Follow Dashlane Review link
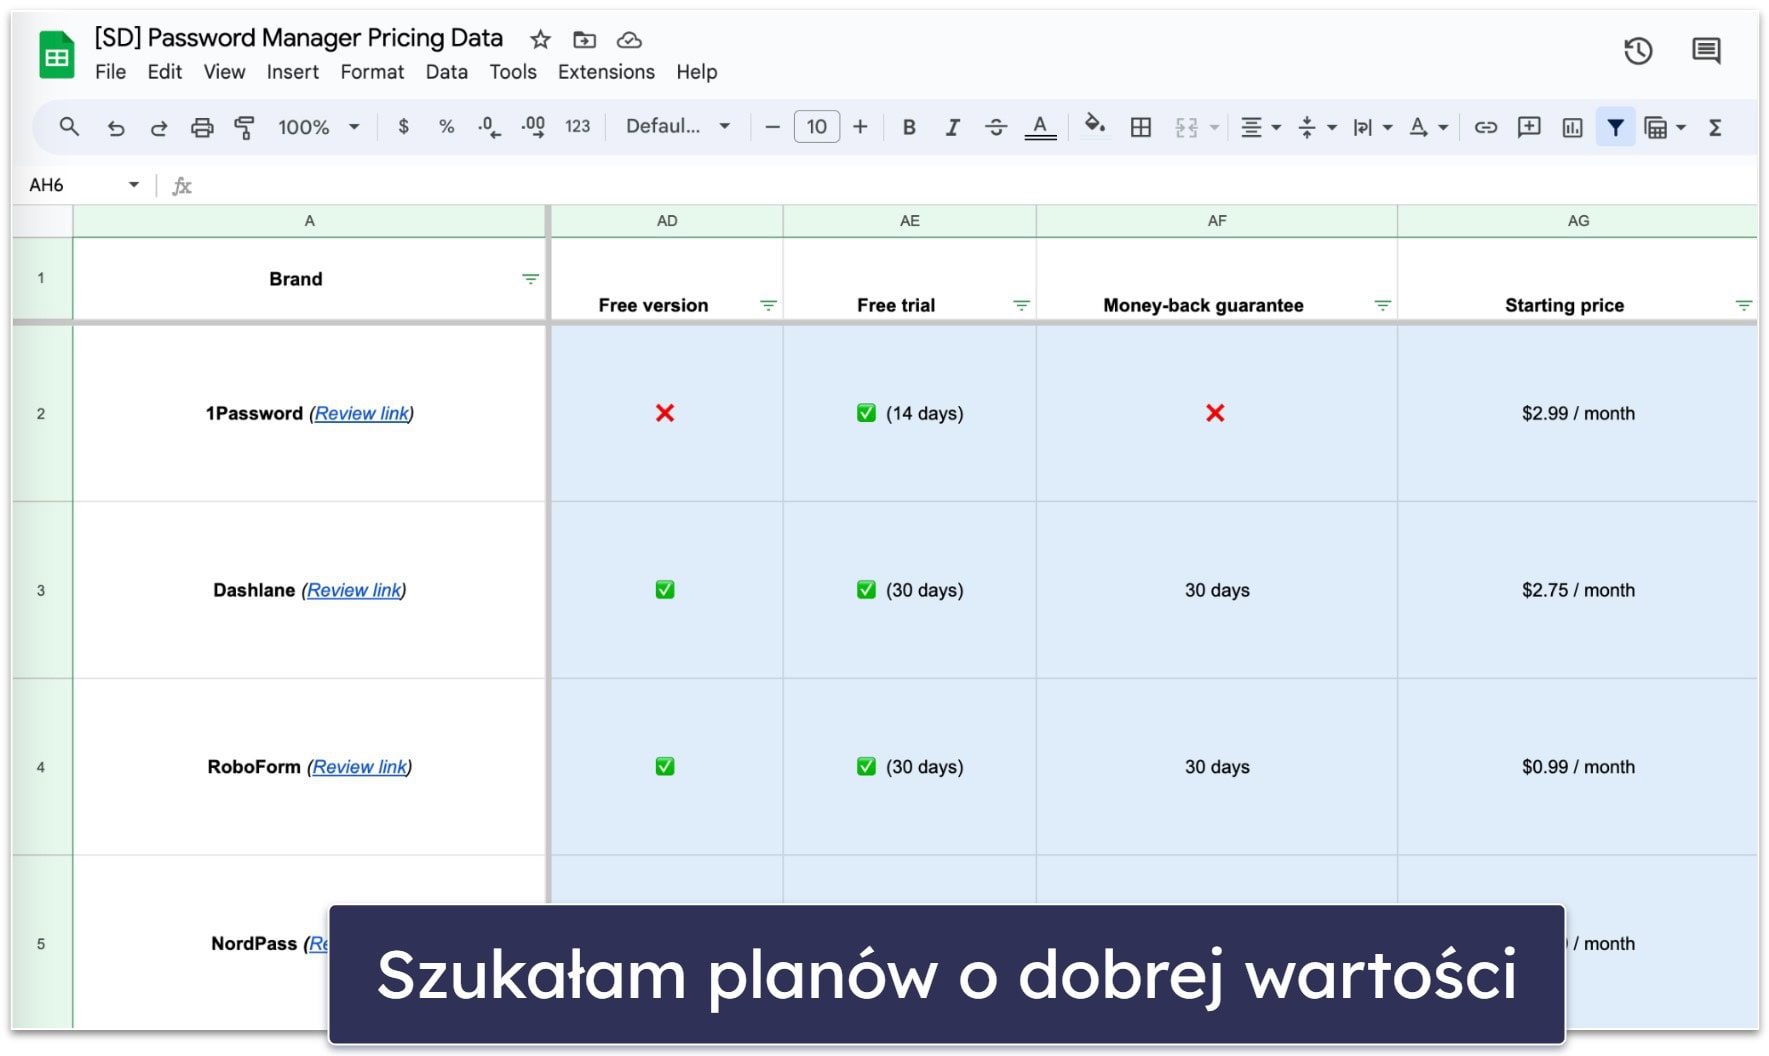 [x=354, y=590]
